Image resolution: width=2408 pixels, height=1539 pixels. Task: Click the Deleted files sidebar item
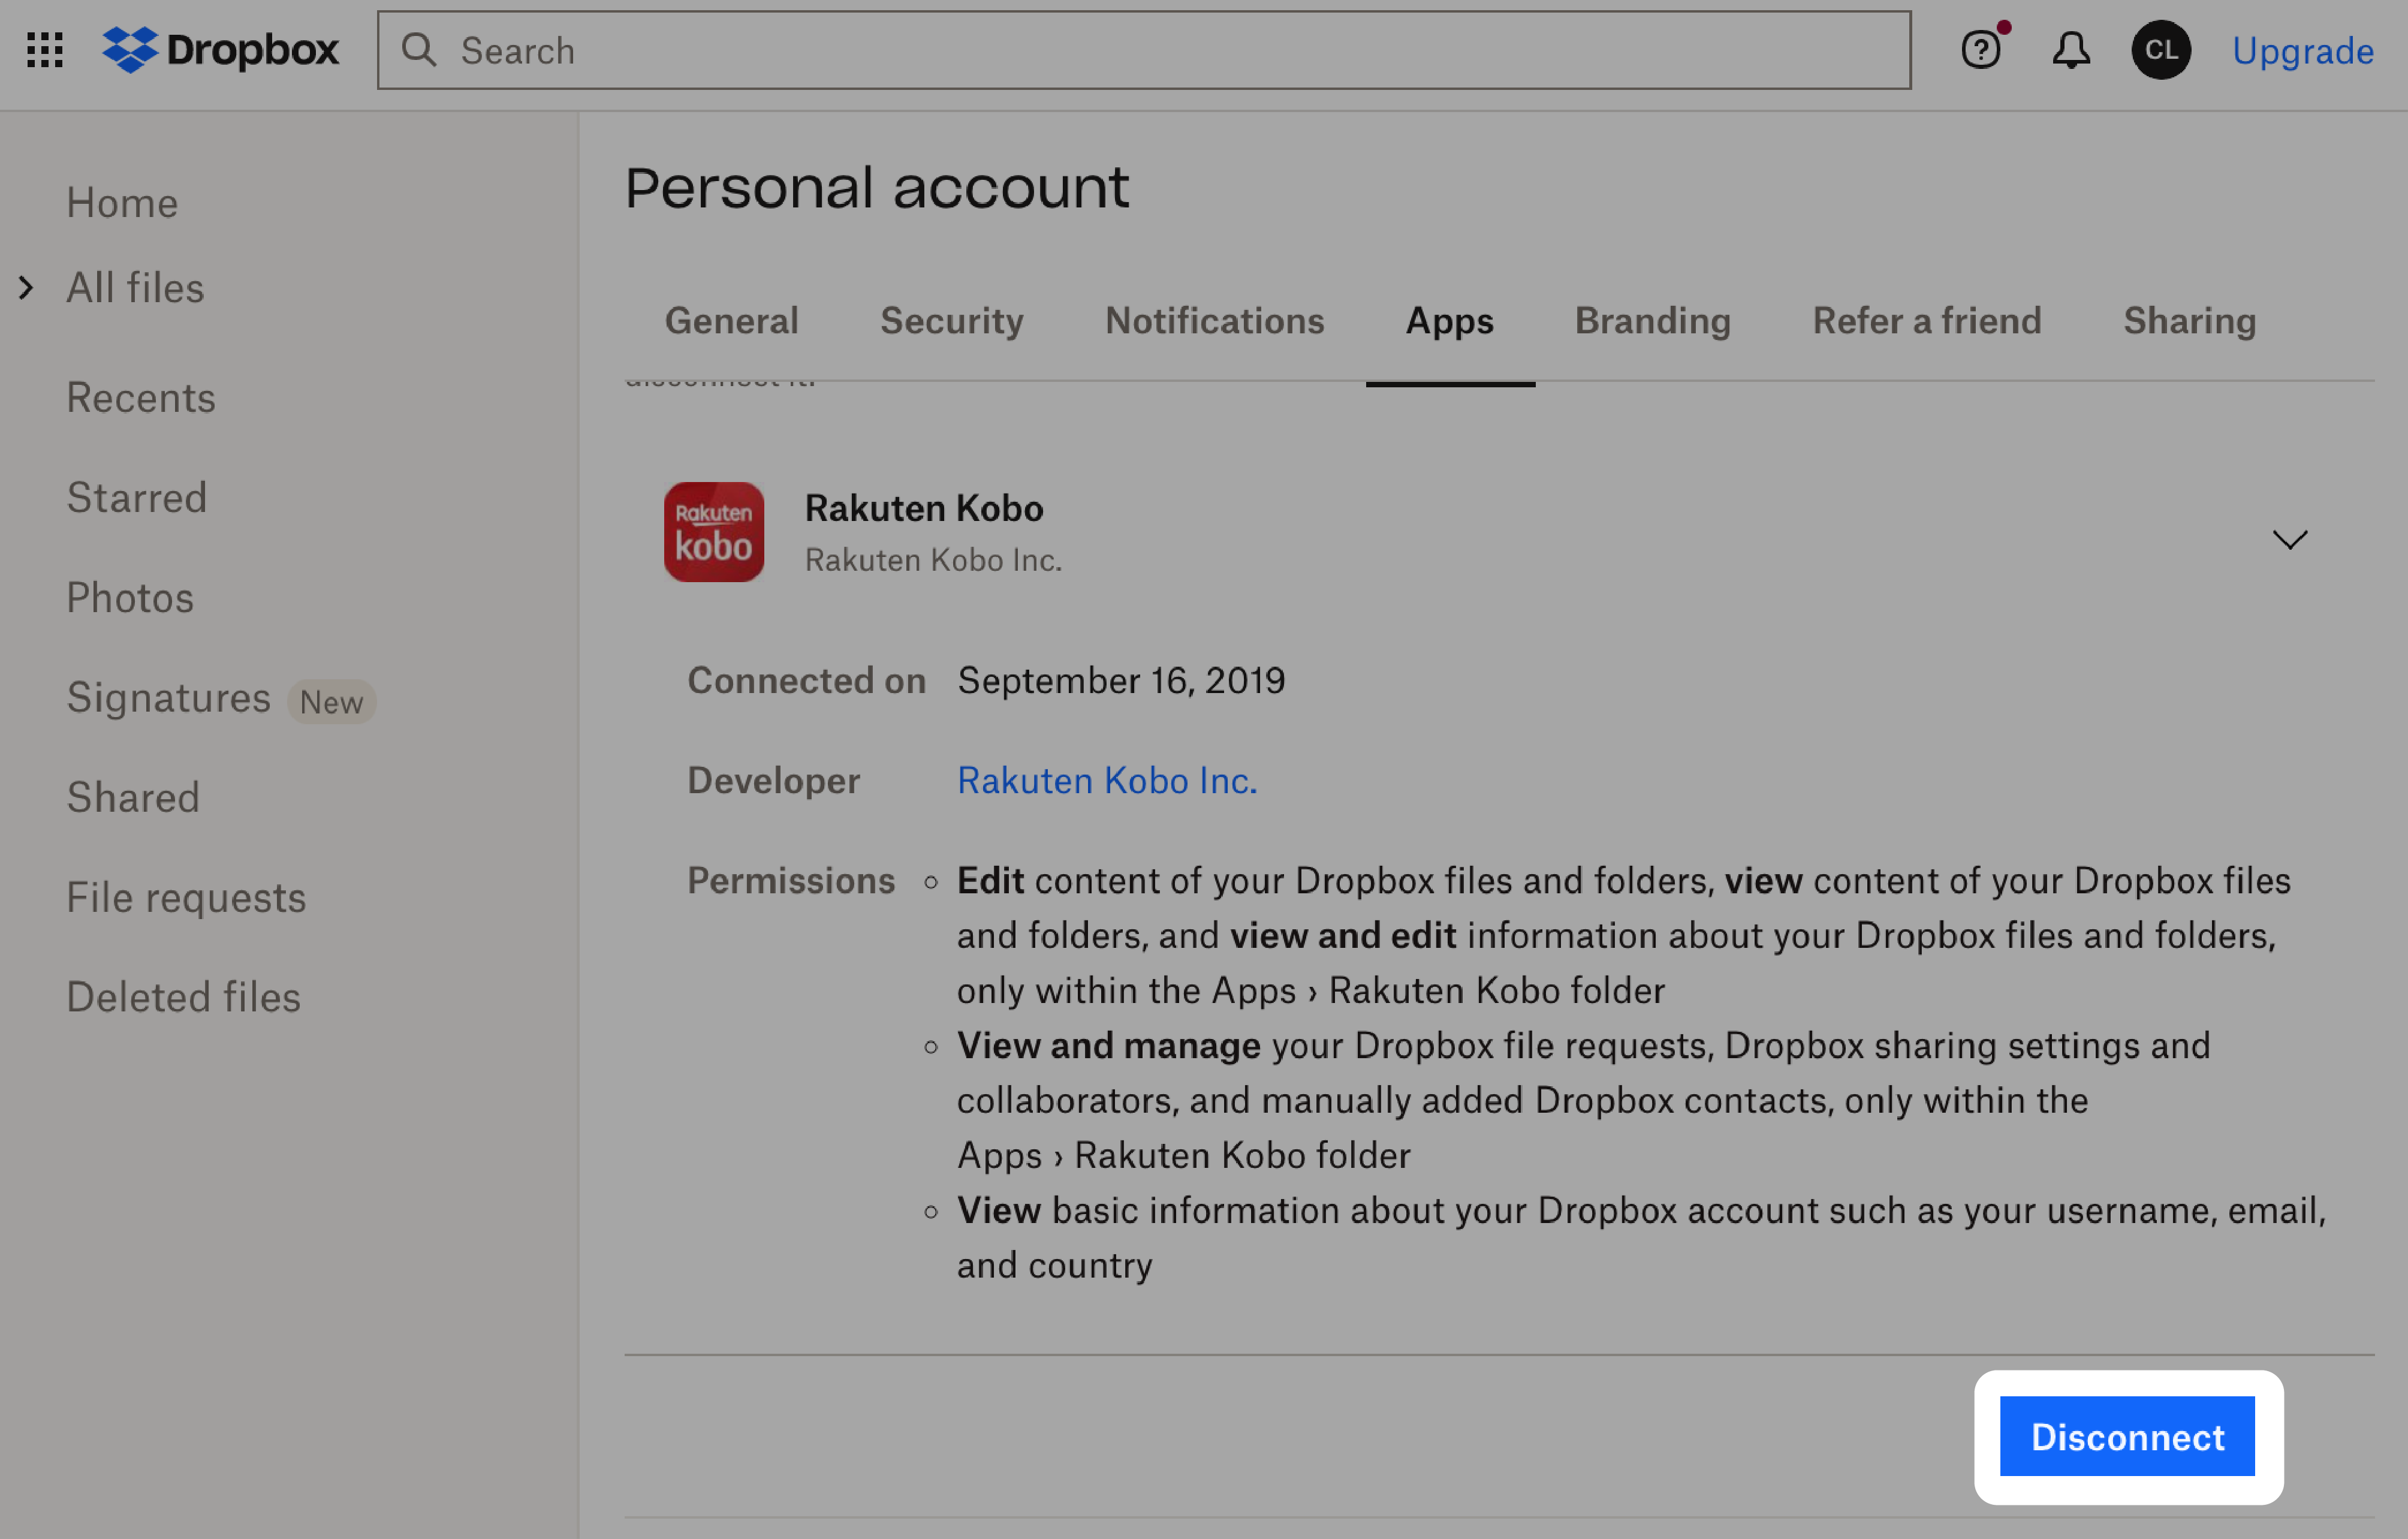pyautogui.click(x=184, y=995)
